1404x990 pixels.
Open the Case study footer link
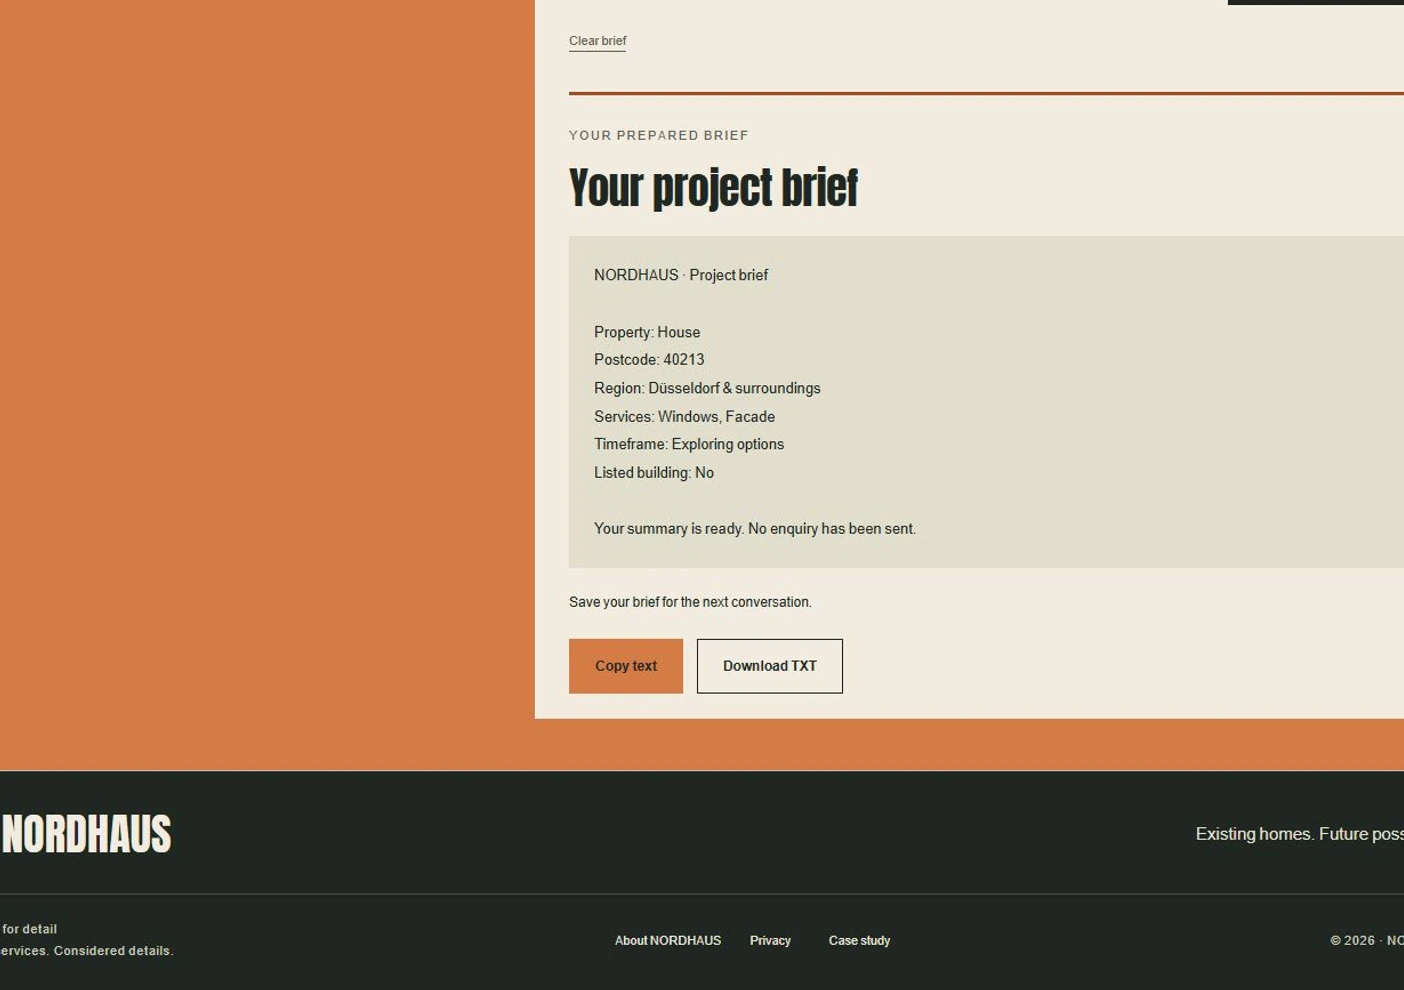click(x=859, y=941)
